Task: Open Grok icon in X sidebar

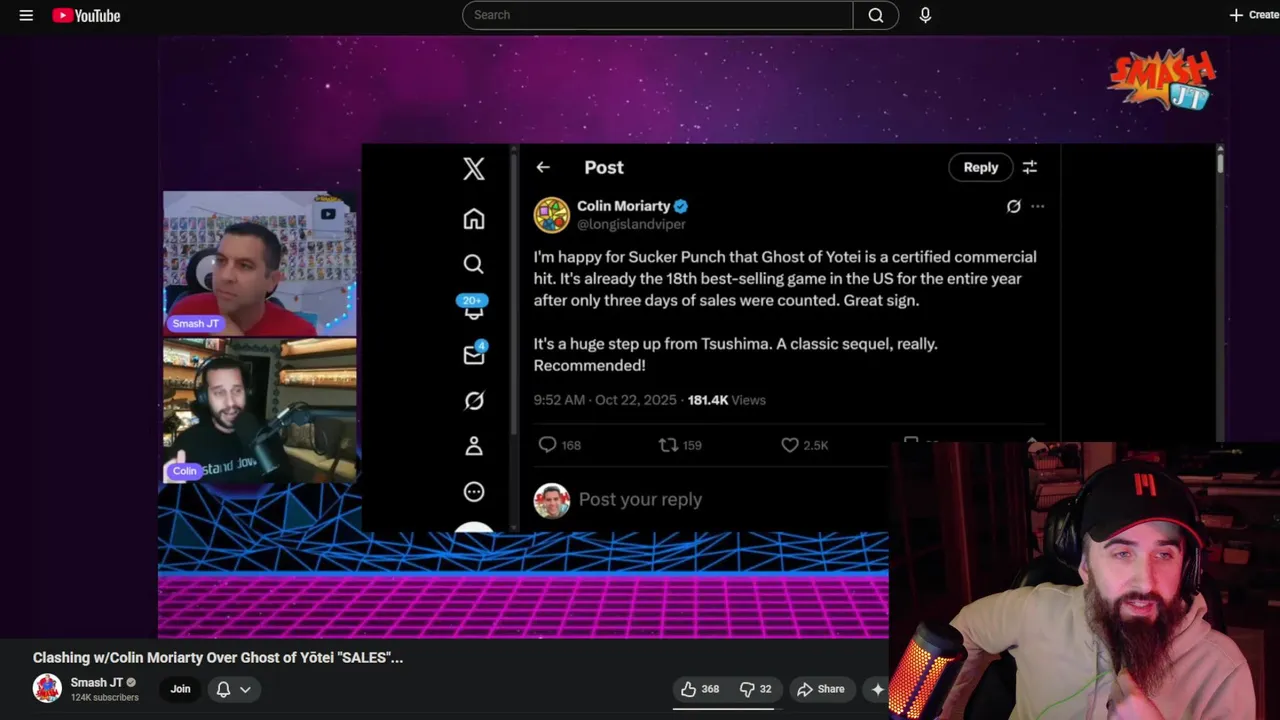Action: tap(474, 400)
